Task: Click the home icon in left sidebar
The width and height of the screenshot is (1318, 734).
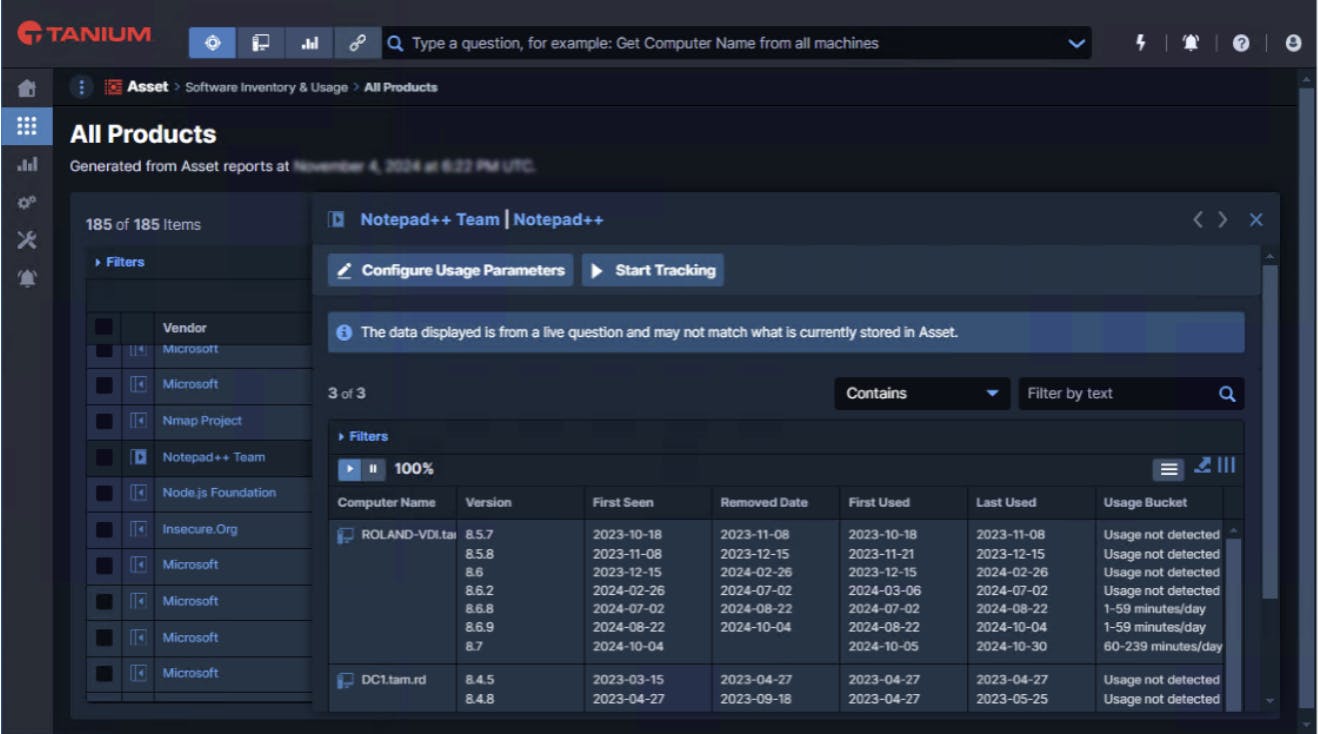Action: (27, 89)
